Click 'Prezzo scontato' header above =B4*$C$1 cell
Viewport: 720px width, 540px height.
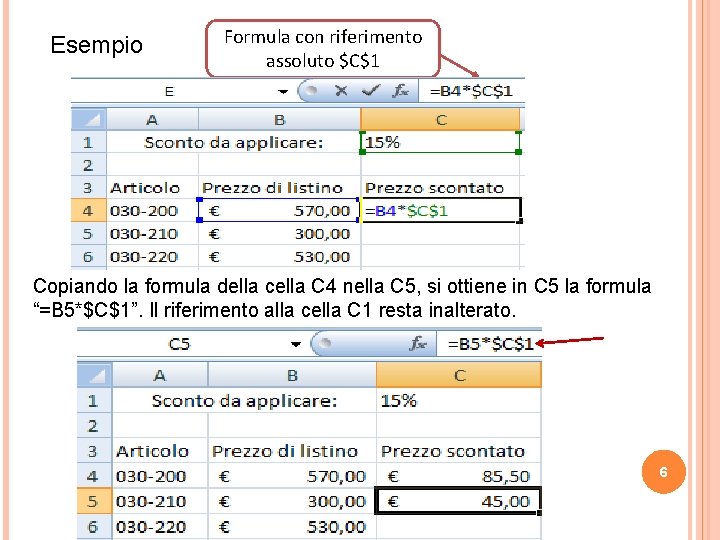[434, 188]
